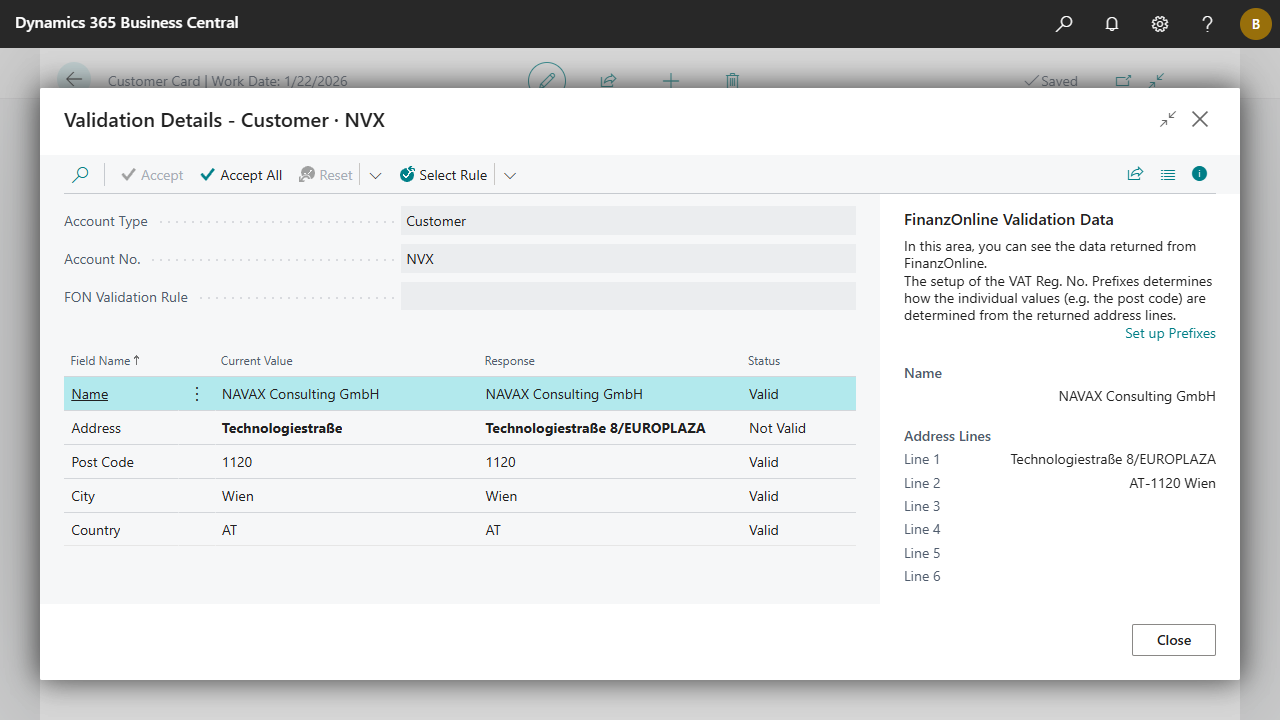Click the FON Validation Rule field
This screenshot has height=720, width=1280.
(x=628, y=297)
